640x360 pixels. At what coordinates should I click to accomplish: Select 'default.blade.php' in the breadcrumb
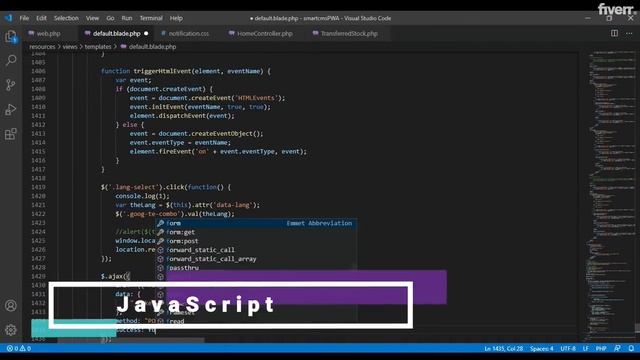tap(152, 47)
